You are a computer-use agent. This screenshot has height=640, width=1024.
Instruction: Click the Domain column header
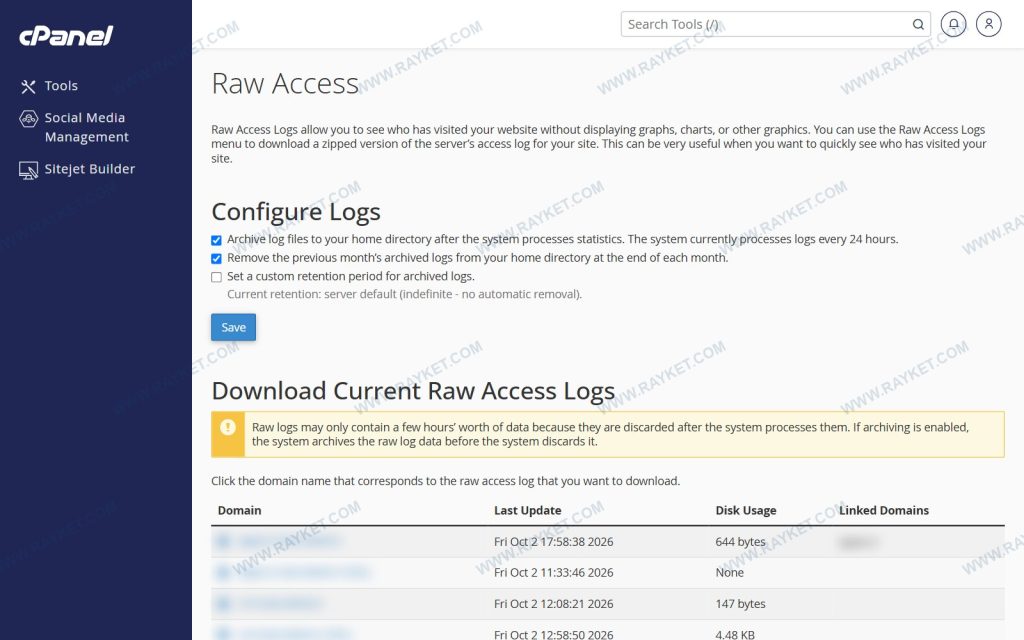240,510
